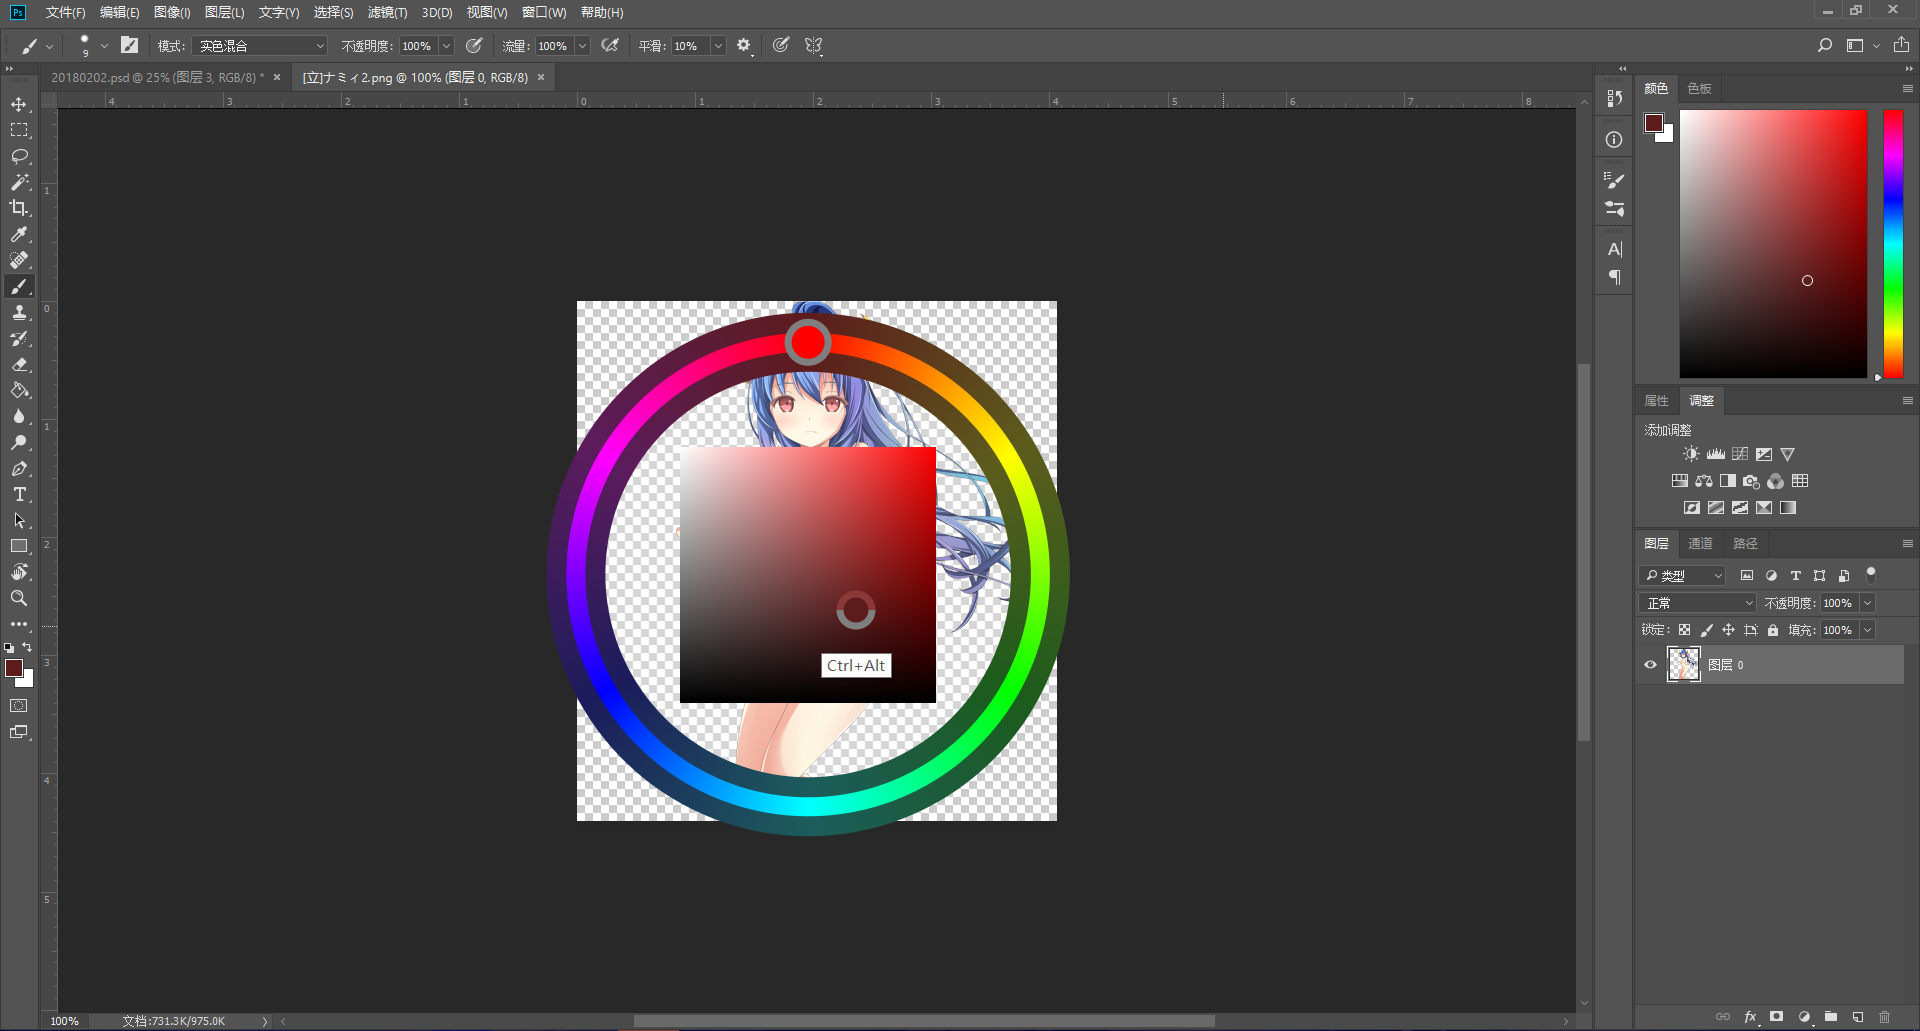
Task: Create a new layer button
Action: (1857, 1016)
